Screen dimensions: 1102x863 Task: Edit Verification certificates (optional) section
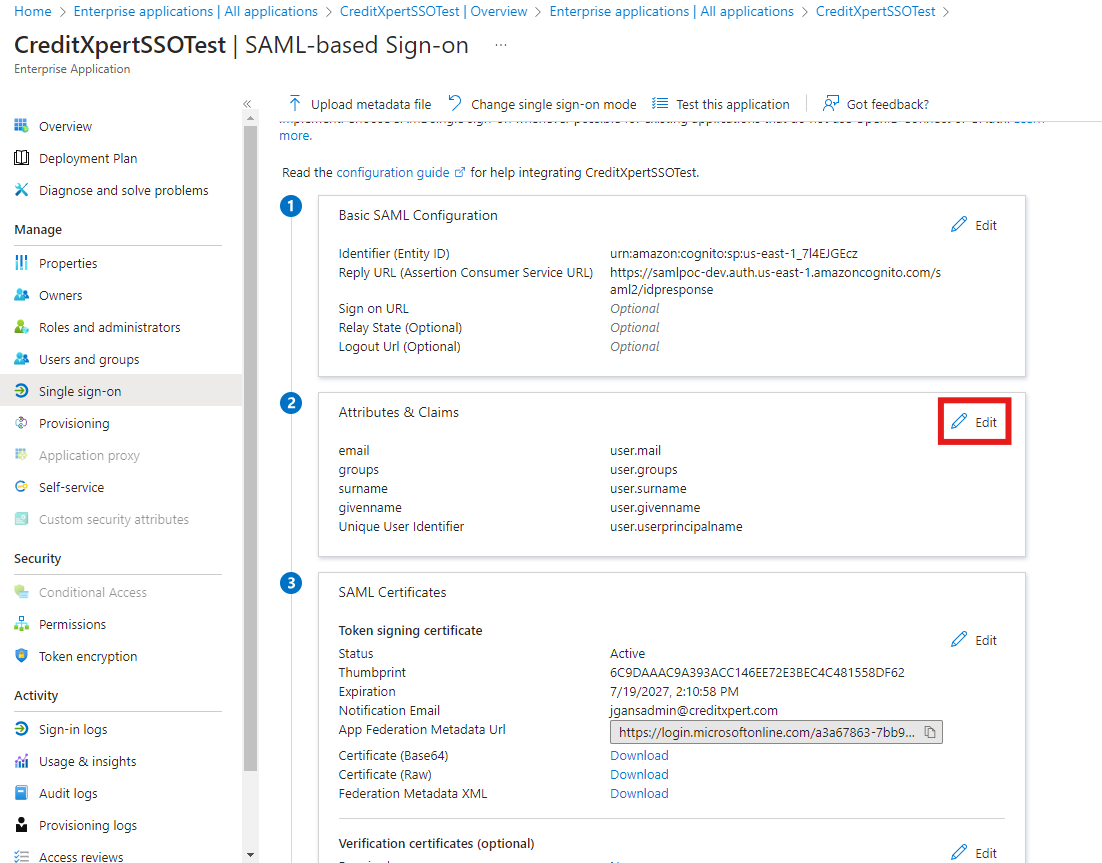(x=974, y=852)
